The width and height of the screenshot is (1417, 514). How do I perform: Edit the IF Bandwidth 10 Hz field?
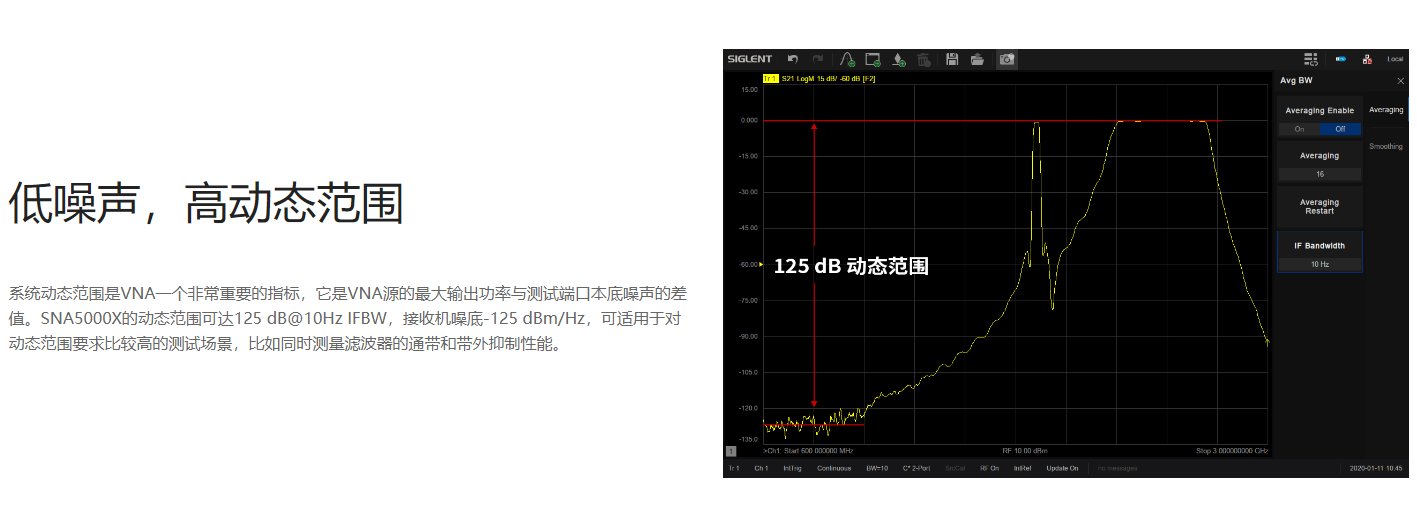tap(1320, 265)
